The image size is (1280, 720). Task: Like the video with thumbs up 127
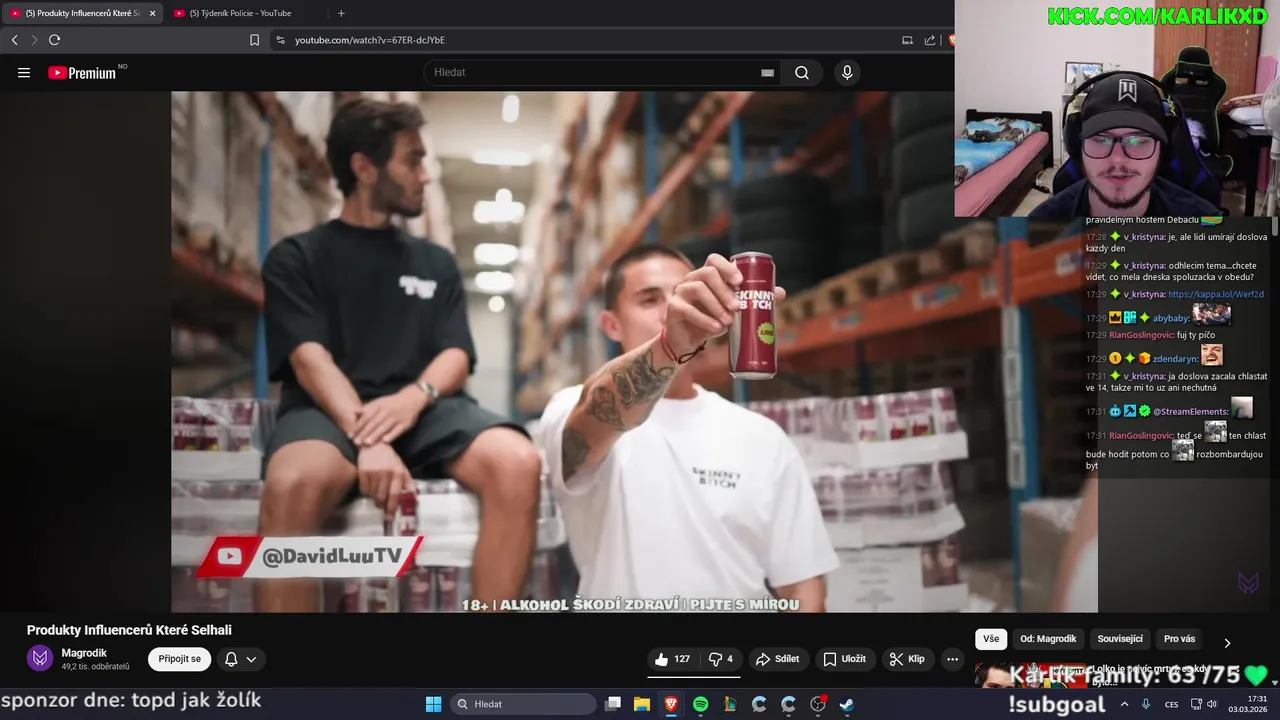(673, 659)
